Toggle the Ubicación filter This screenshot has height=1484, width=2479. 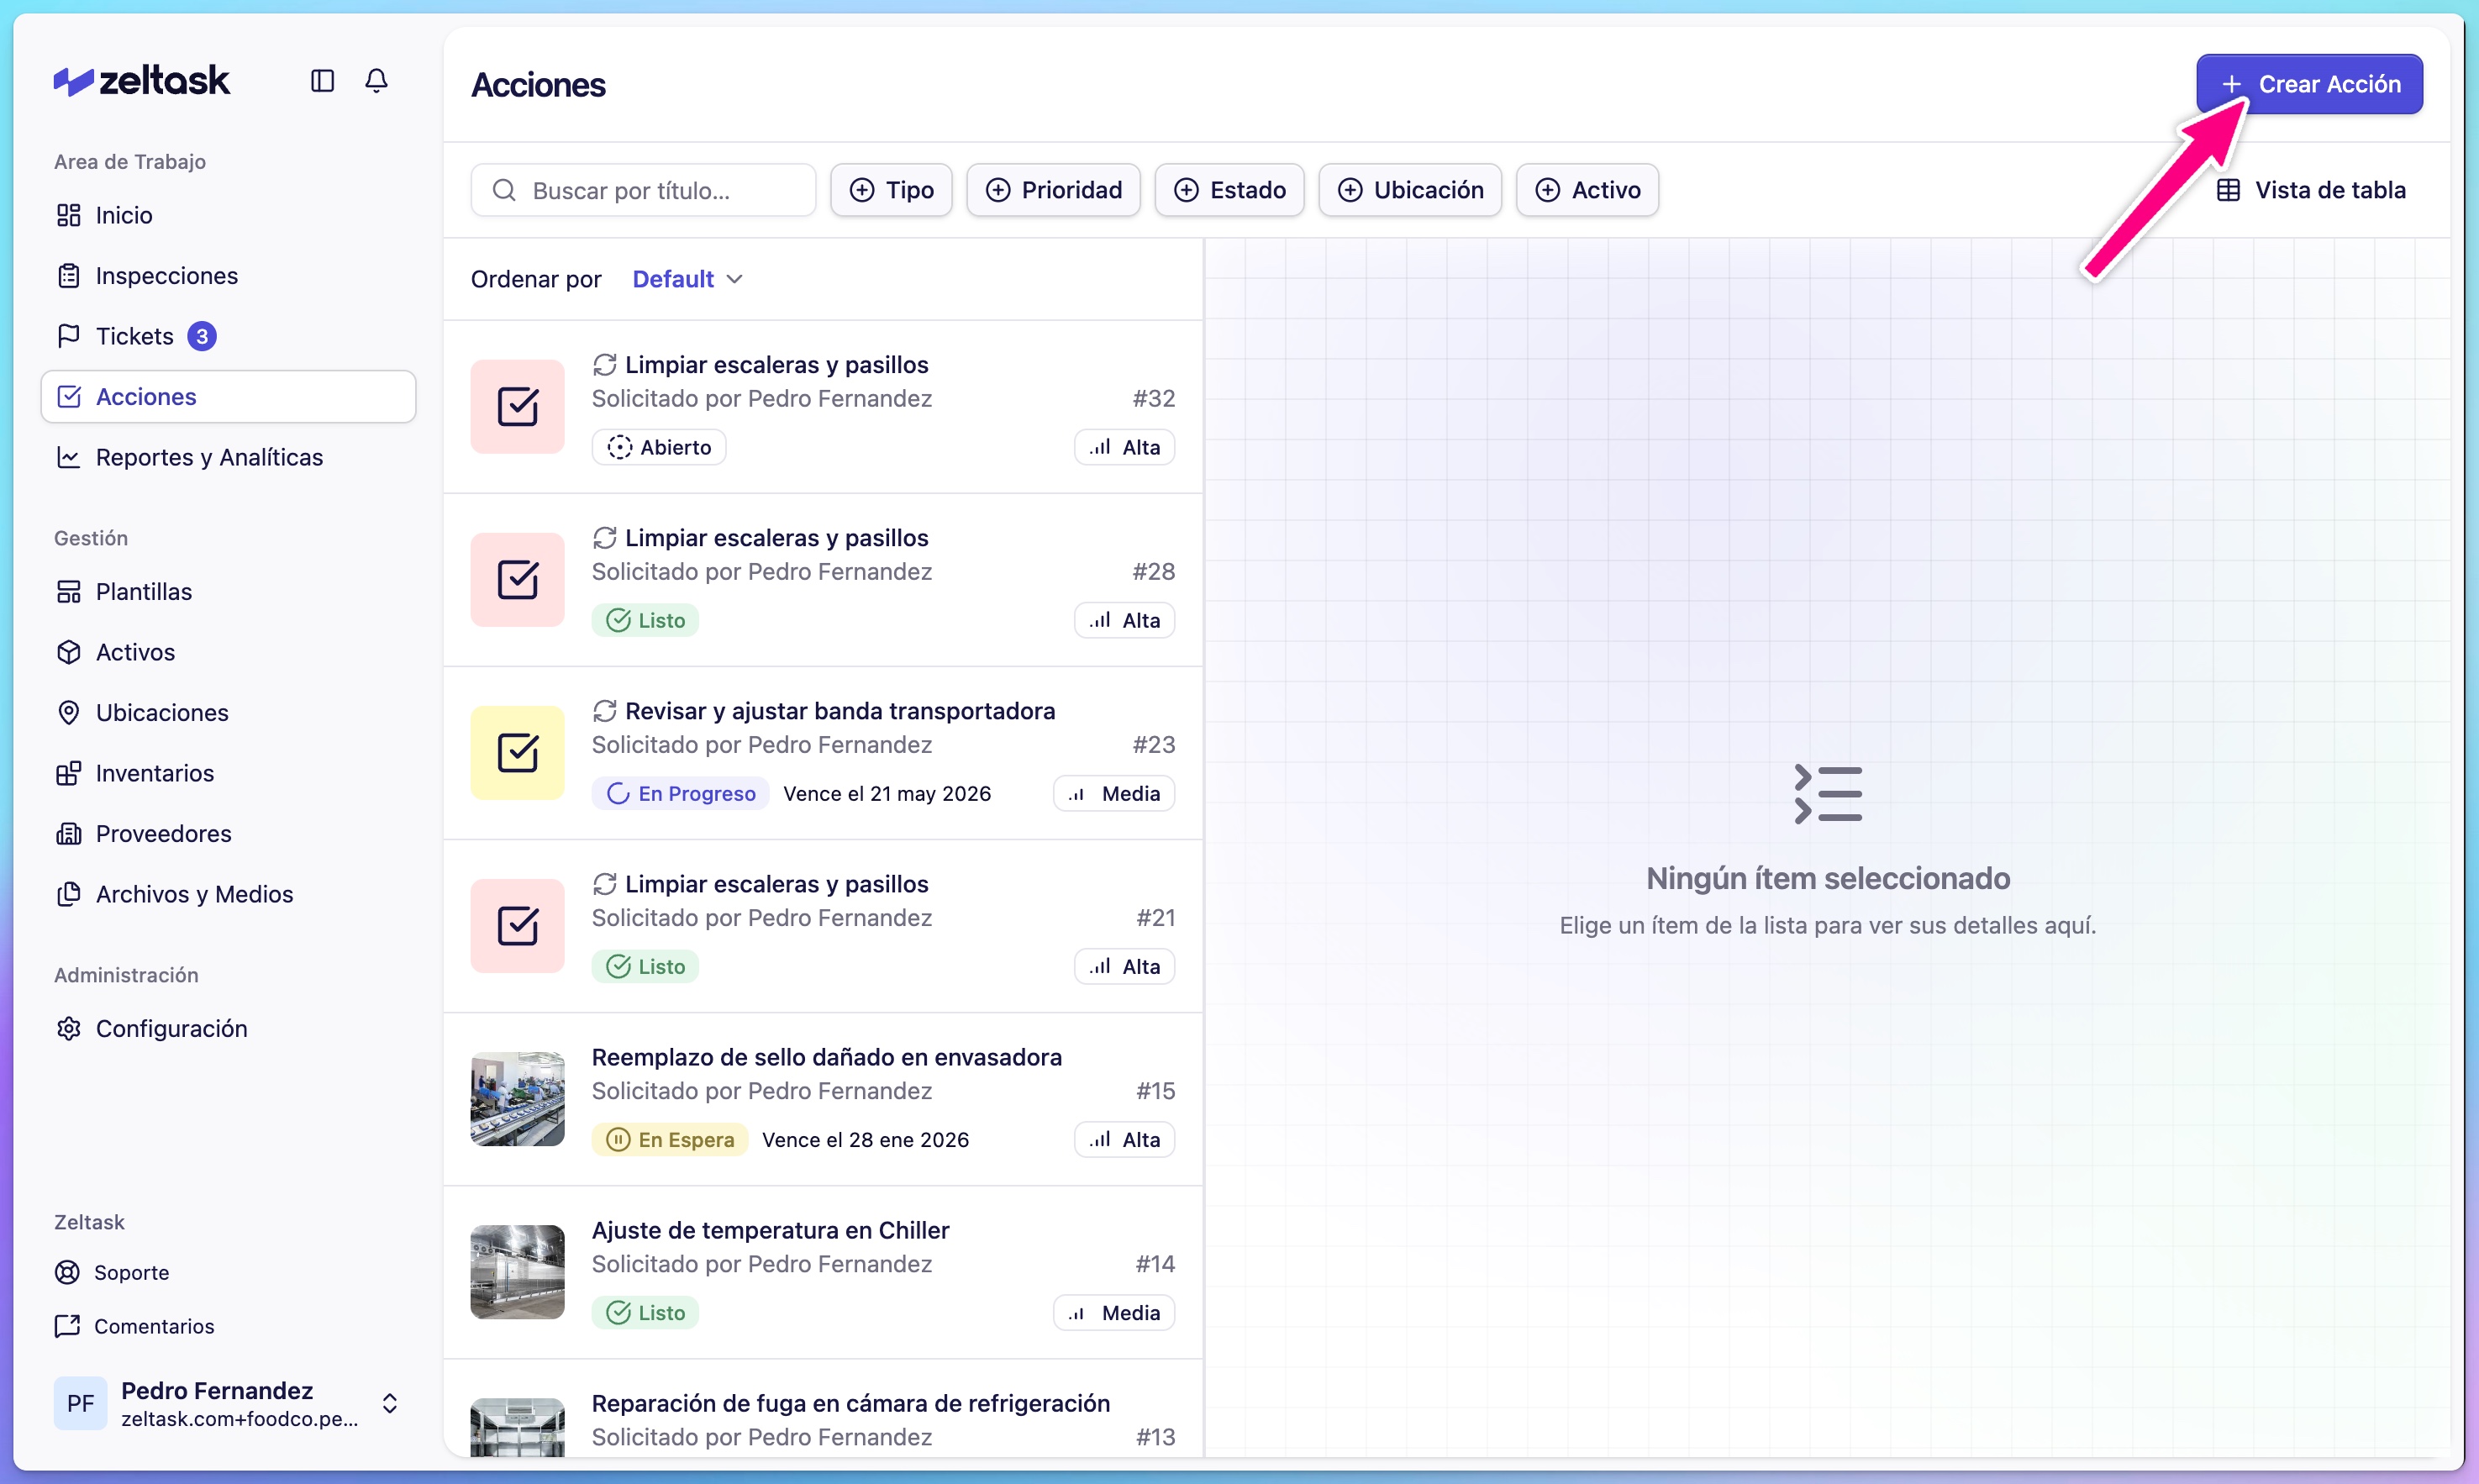click(x=1410, y=189)
